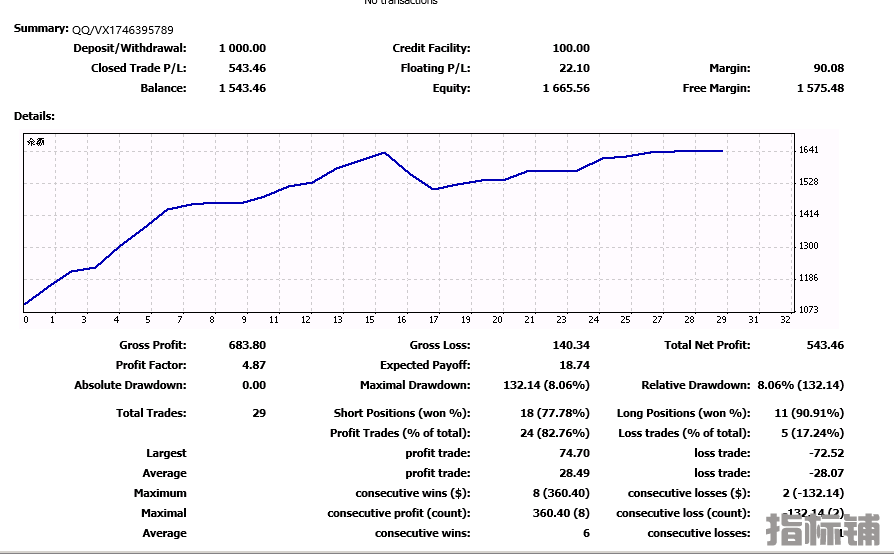This screenshot has height=554, width=894.
Task: Select the Maximal Drawdown value 132.14 (8.06%)
Action: [x=546, y=385]
